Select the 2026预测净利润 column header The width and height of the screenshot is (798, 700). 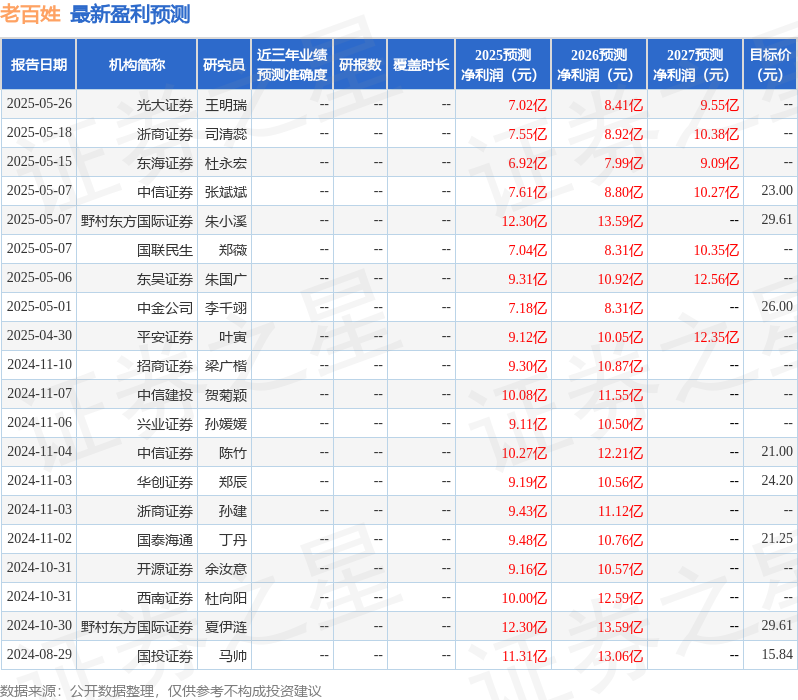click(x=599, y=65)
